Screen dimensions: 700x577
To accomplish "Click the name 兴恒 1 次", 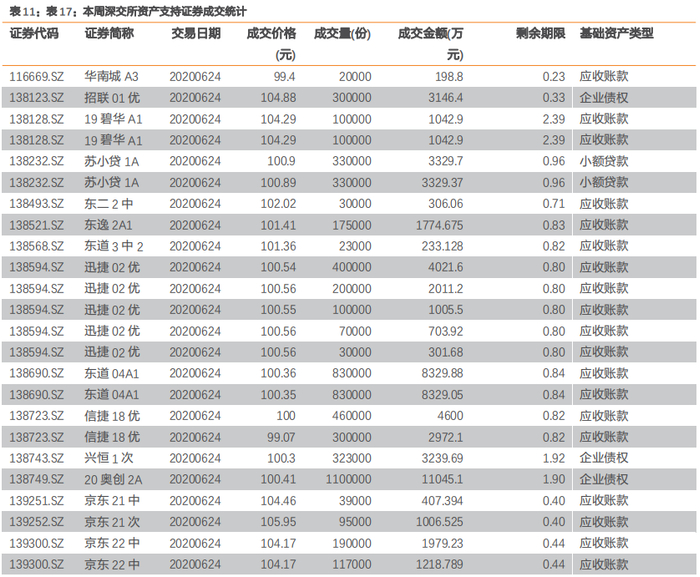I will click(x=109, y=458).
